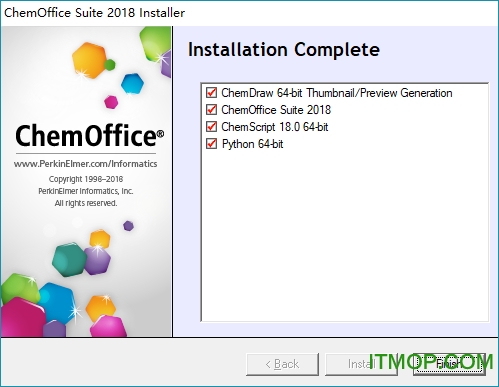
Task: Click the teal hexagon in lower banner
Action: coord(70,260)
